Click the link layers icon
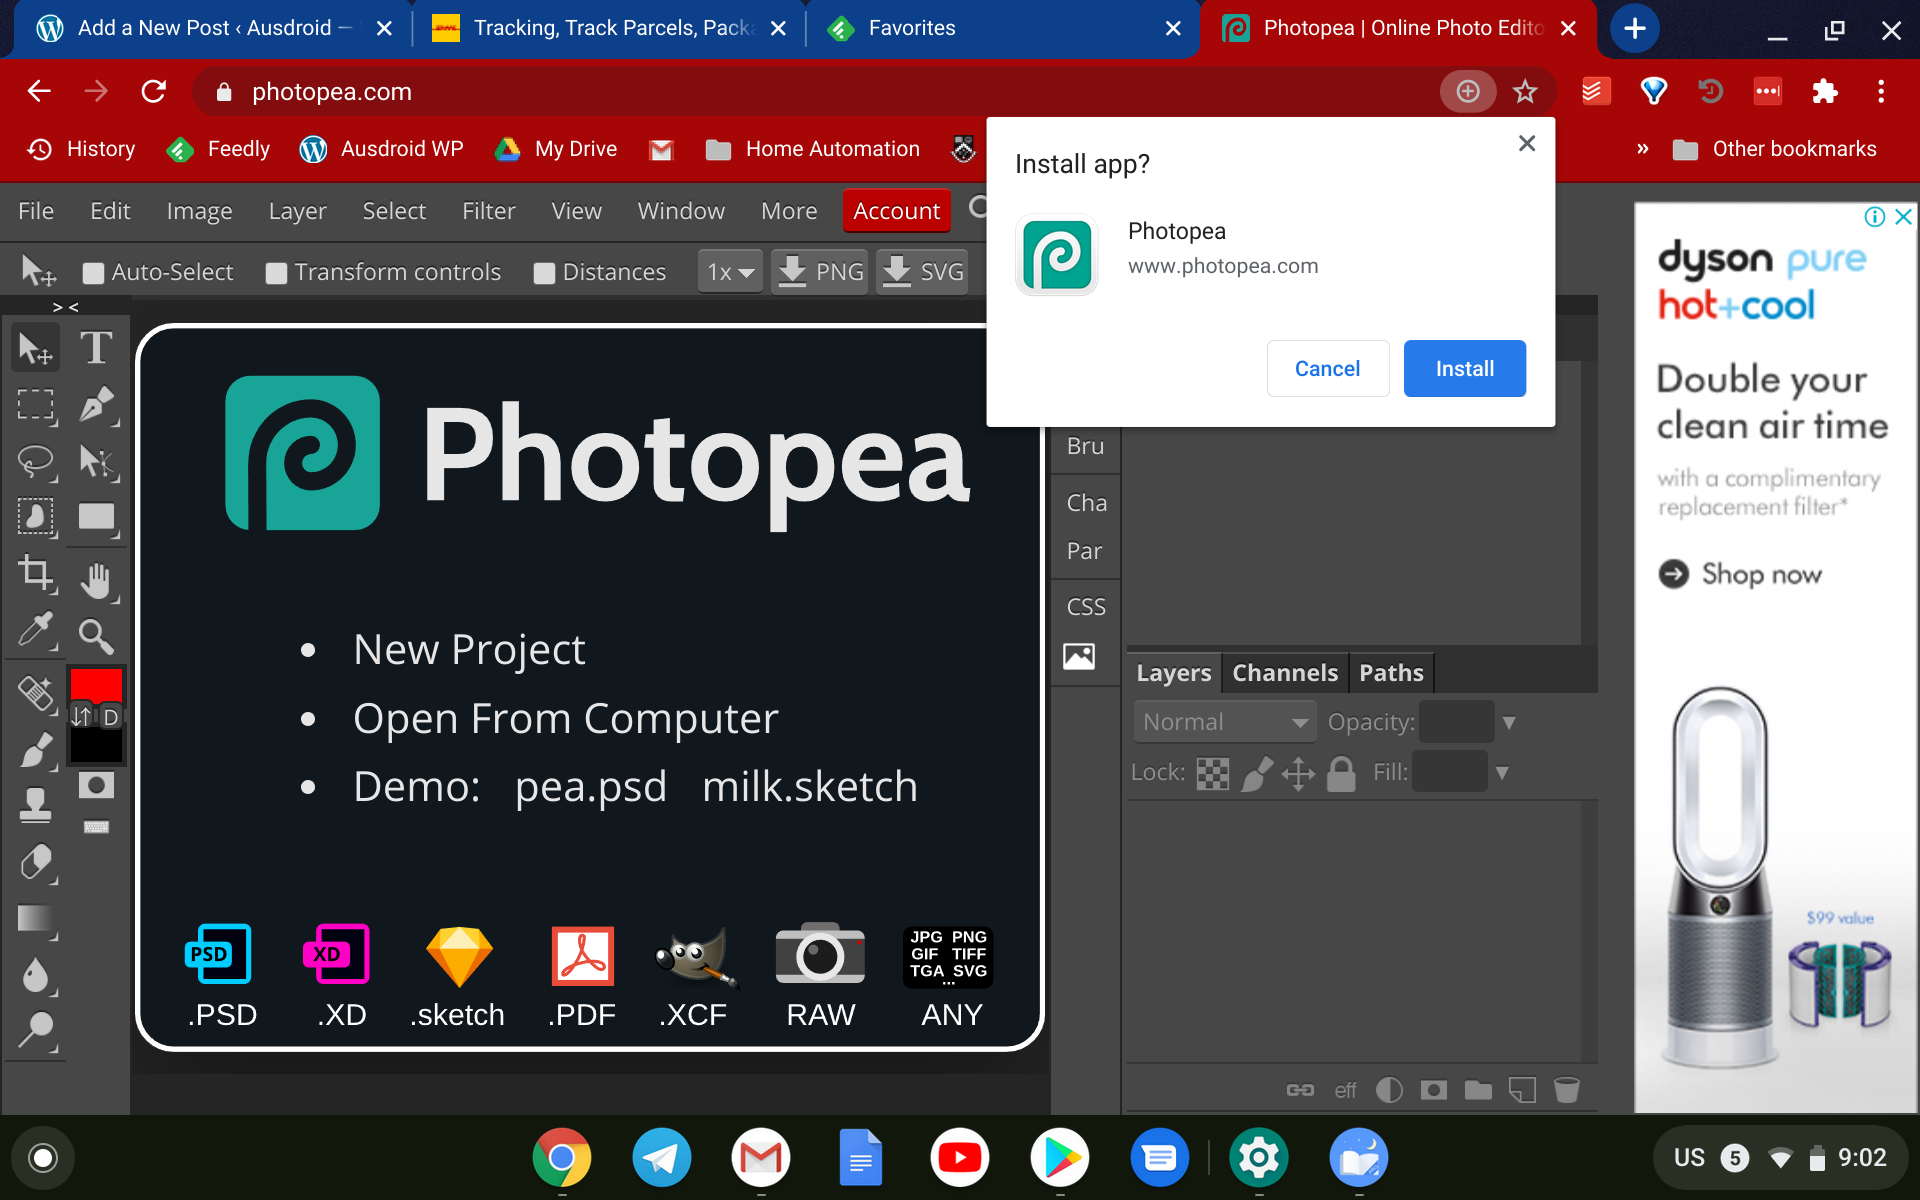 [x=1300, y=1090]
